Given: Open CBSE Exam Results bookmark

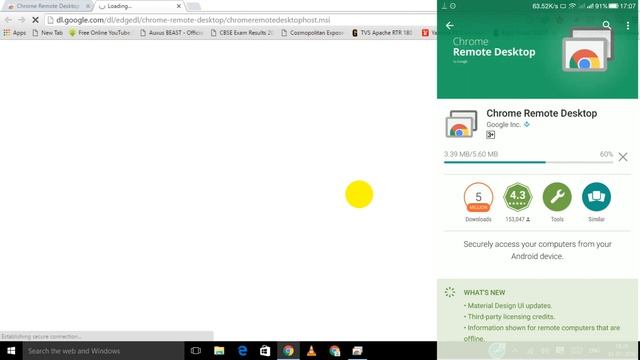Looking at the screenshot, I should [241, 33].
